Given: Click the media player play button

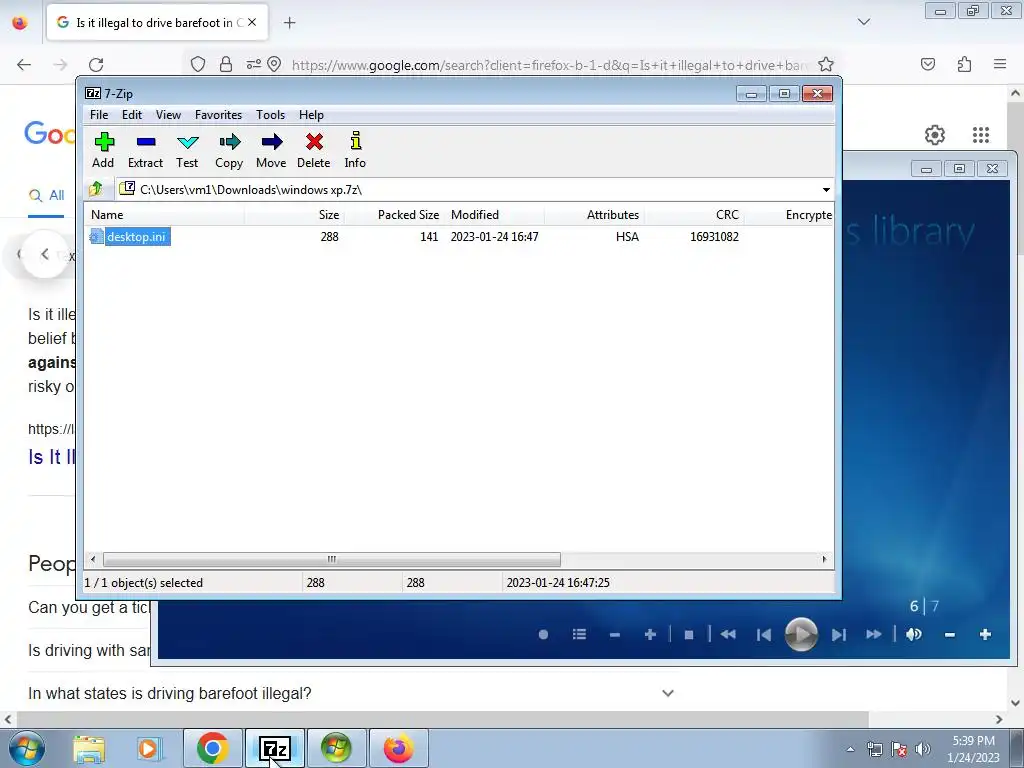Looking at the screenshot, I should (801, 634).
